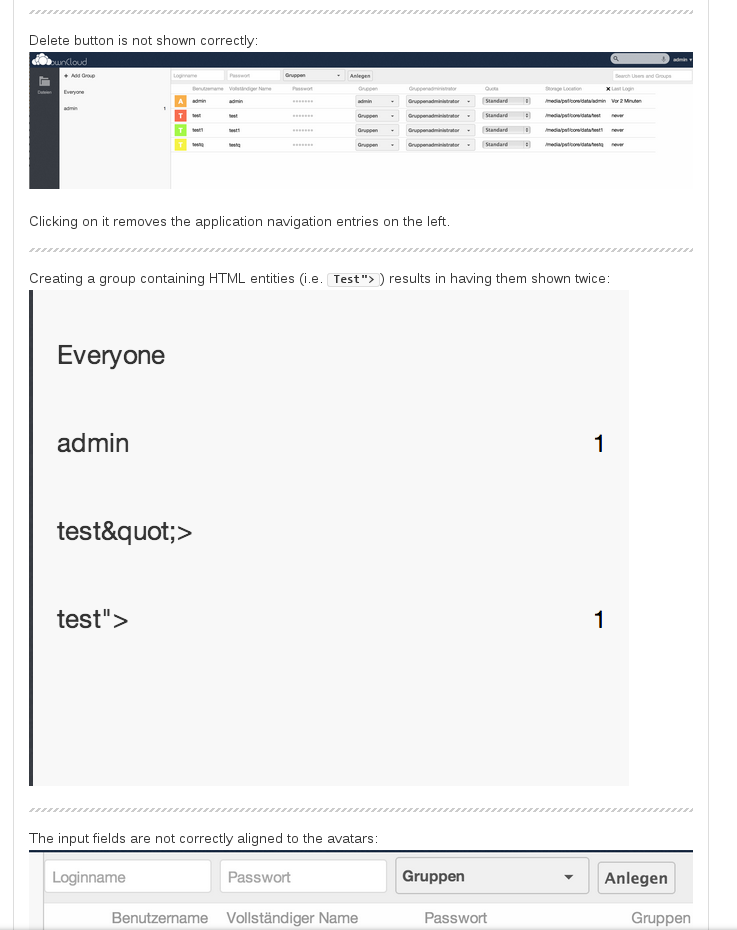The height and width of the screenshot is (930, 737).
Task: Click the orange 'A' avatar of admin
Action: coord(180,101)
